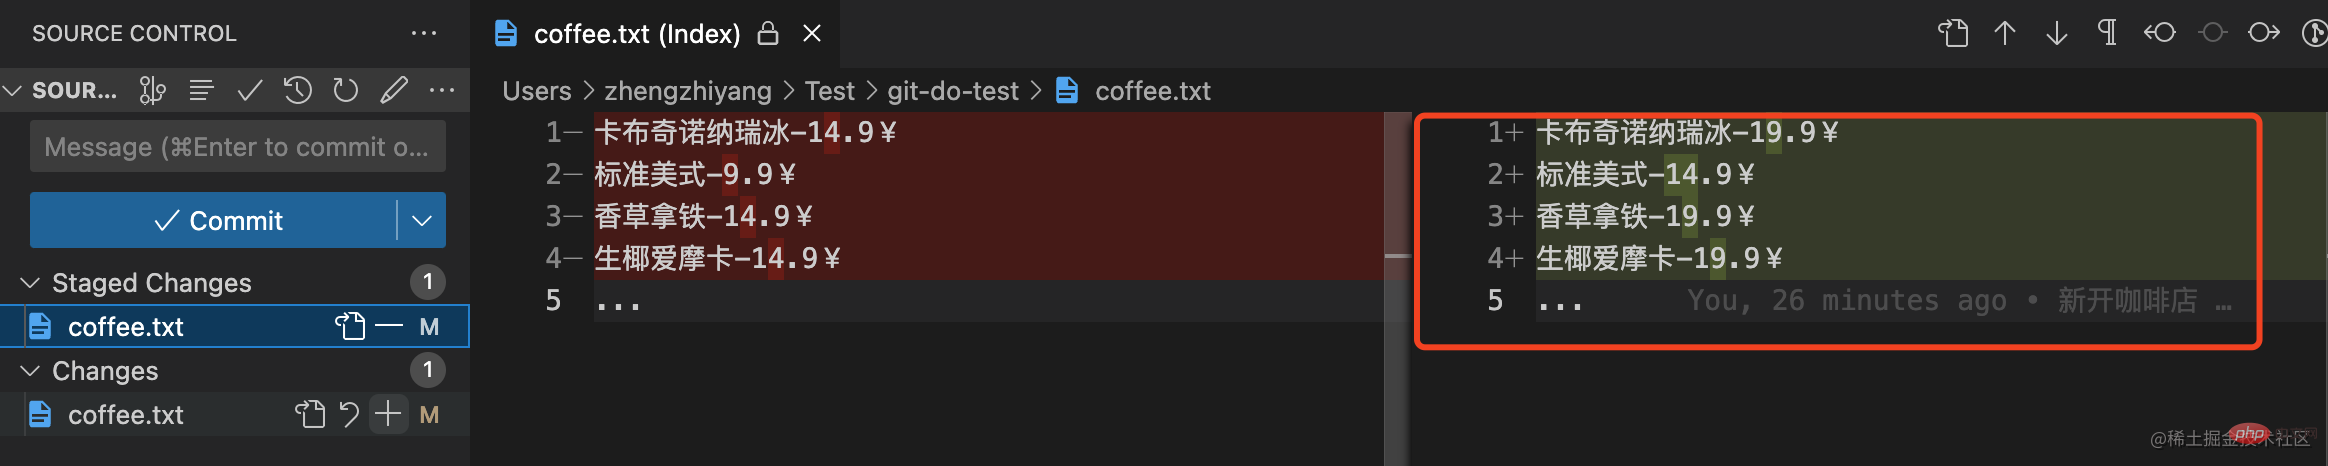Screen dimensions: 2328x466
Task: Open the Commit button dropdown arrow
Action: coord(422,220)
